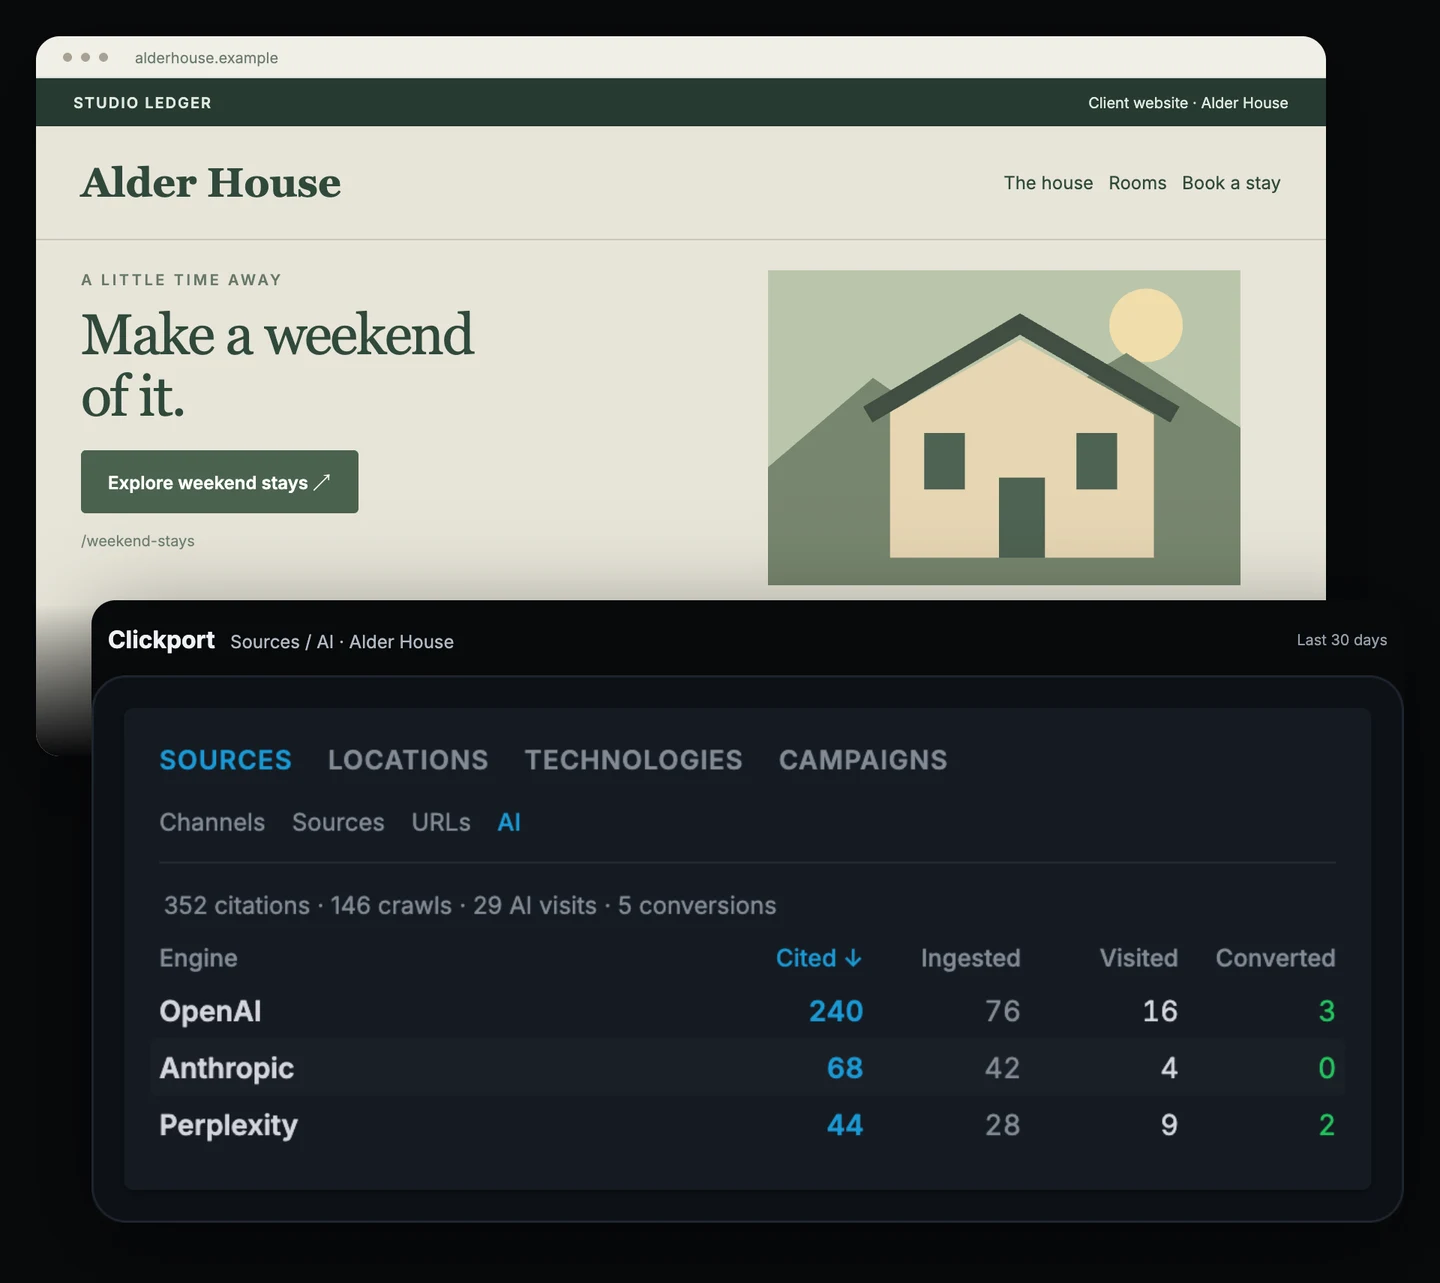Open the Last 30 days range selector
This screenshot has width=1440, height=1283.
[x=1342, y=640]
